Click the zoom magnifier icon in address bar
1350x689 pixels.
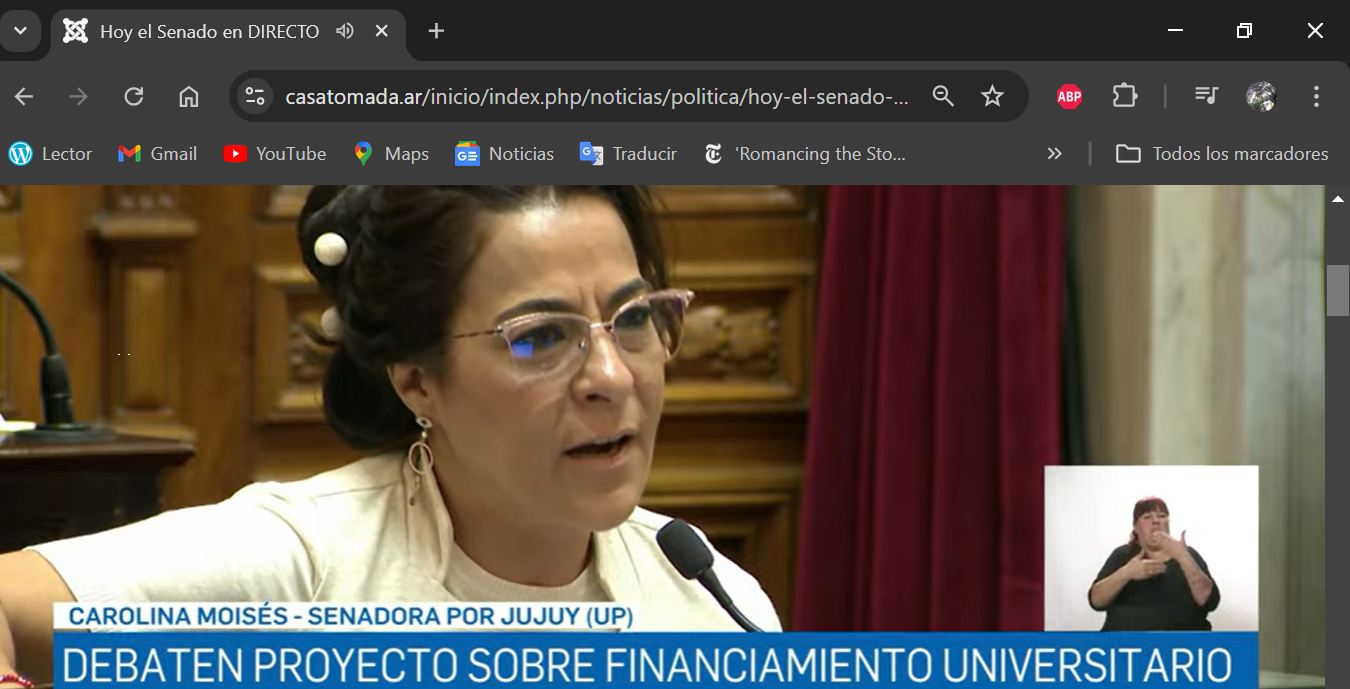click(942, 96)
